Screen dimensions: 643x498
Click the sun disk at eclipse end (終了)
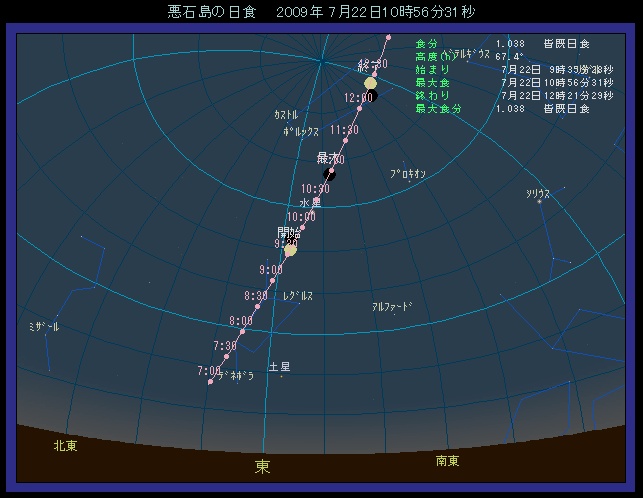[370, 83]
